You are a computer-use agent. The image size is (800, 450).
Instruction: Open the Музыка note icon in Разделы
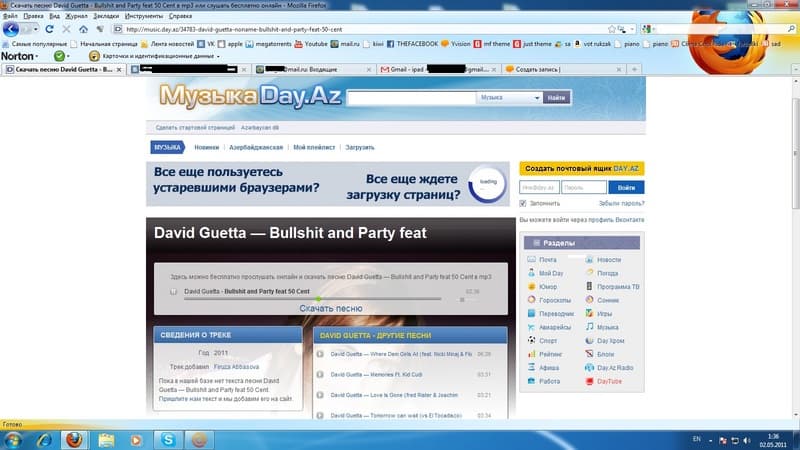589,327
